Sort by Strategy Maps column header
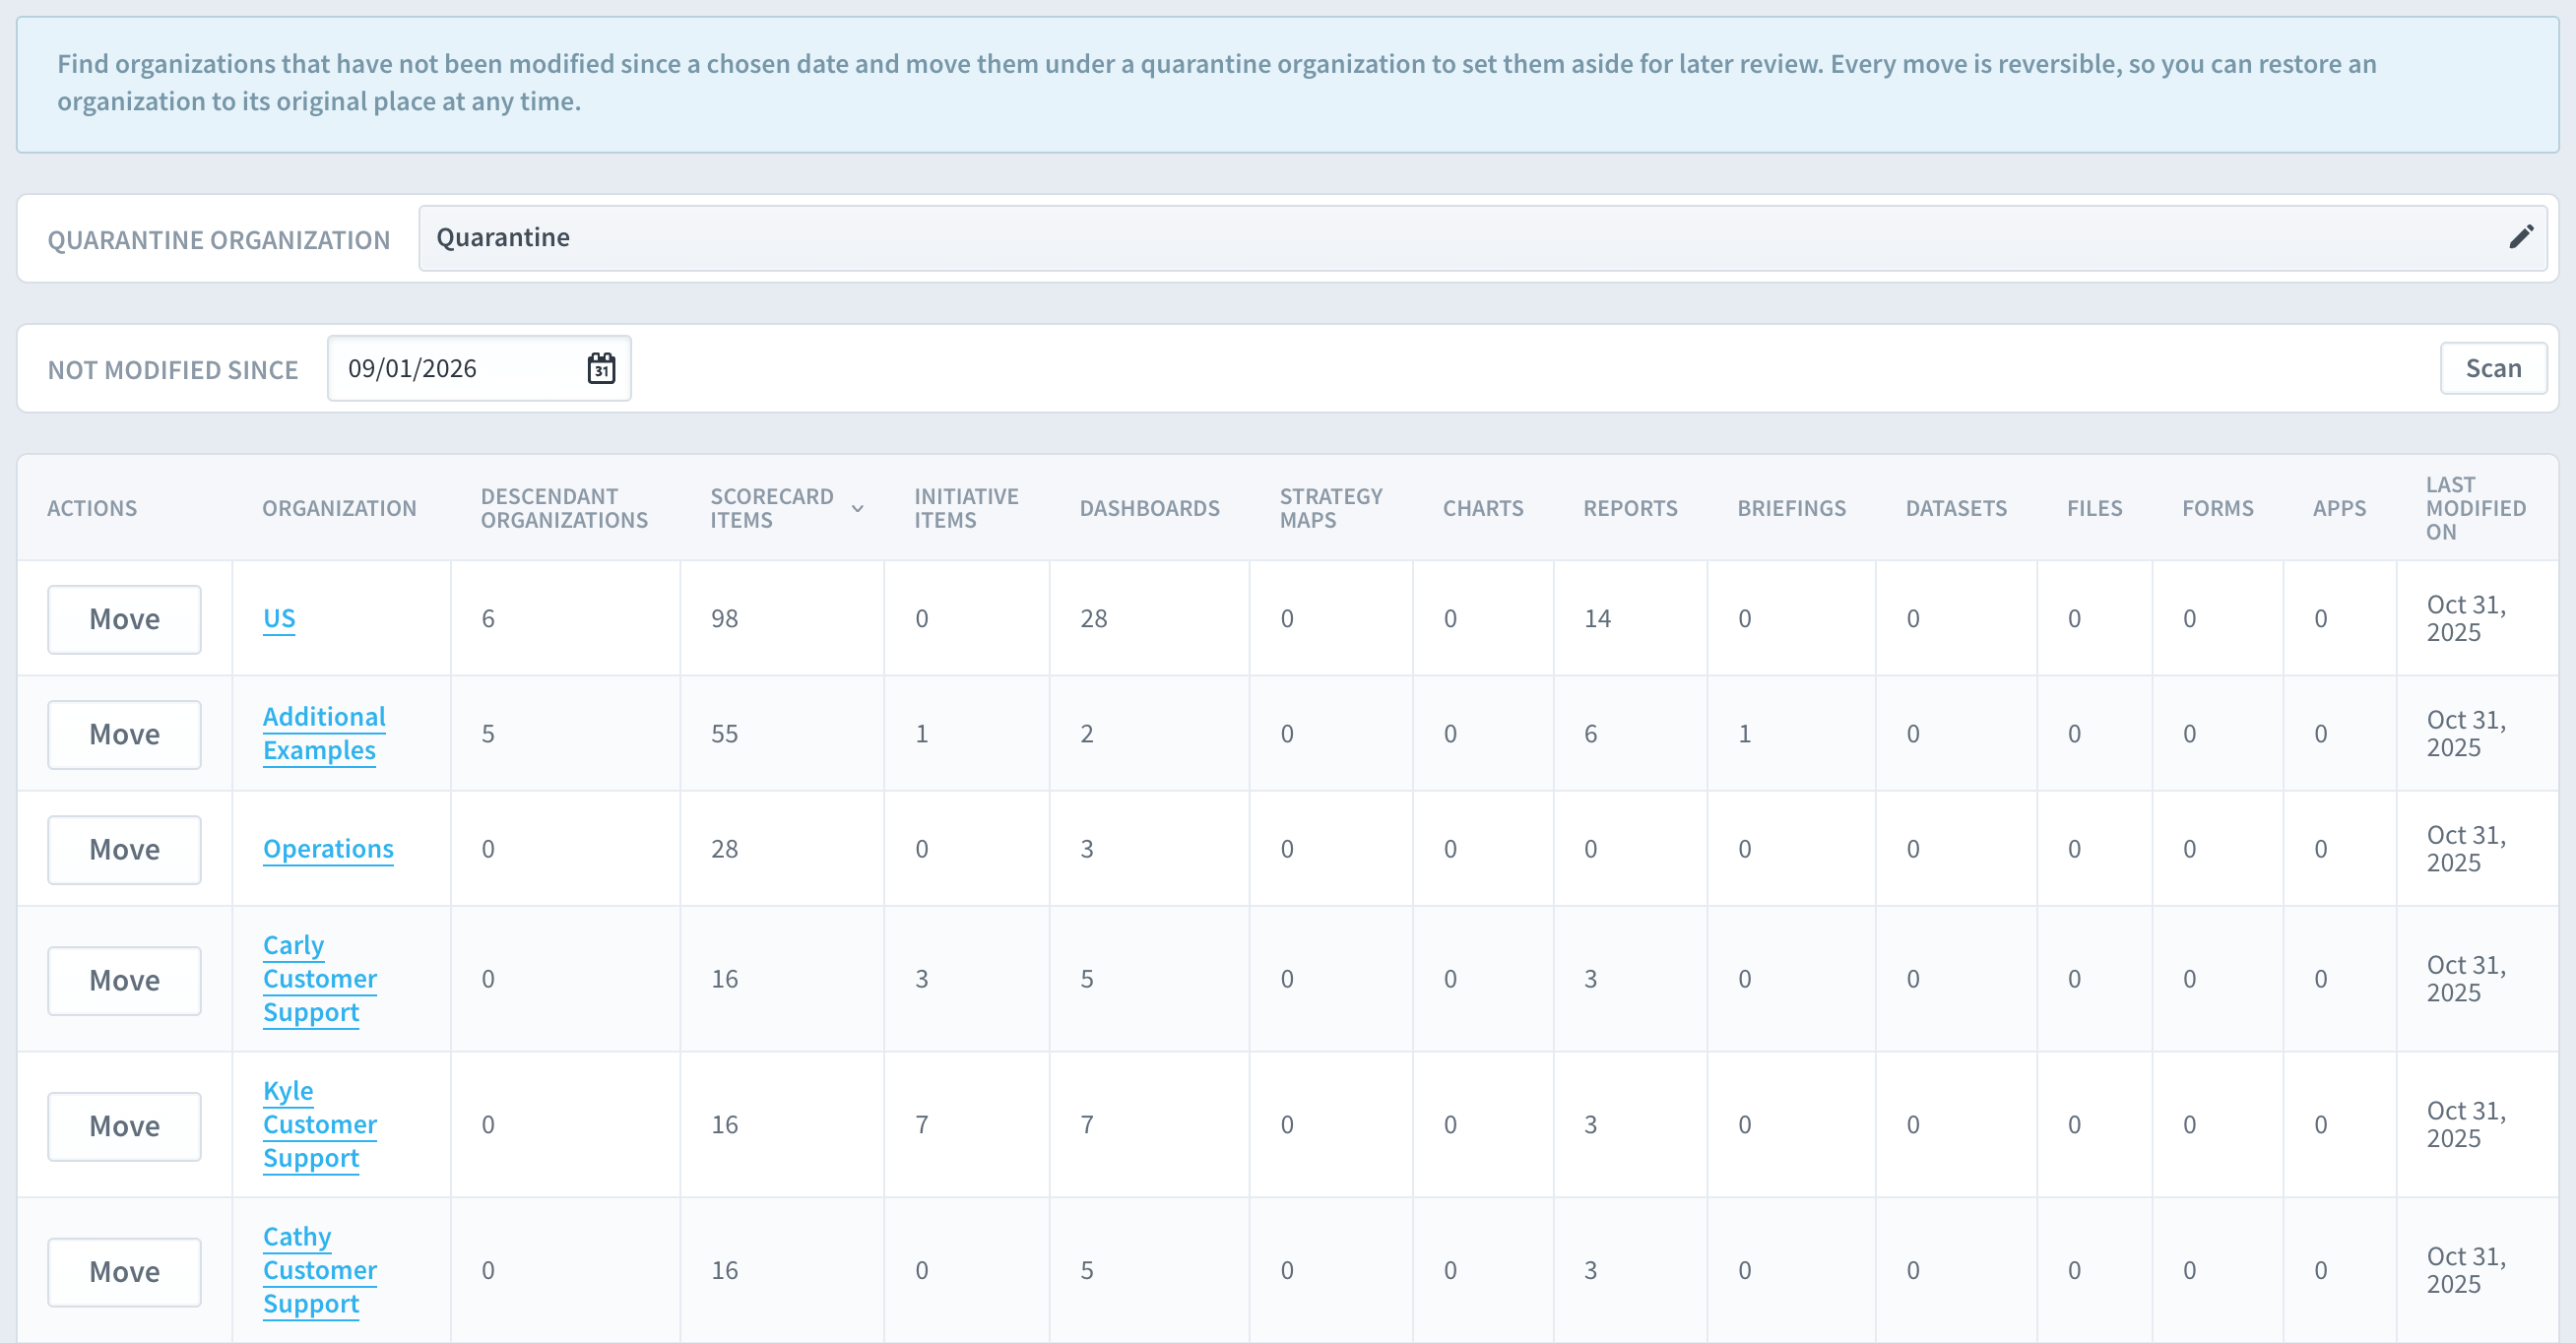2576x1343 pixels. (1330, 508)
